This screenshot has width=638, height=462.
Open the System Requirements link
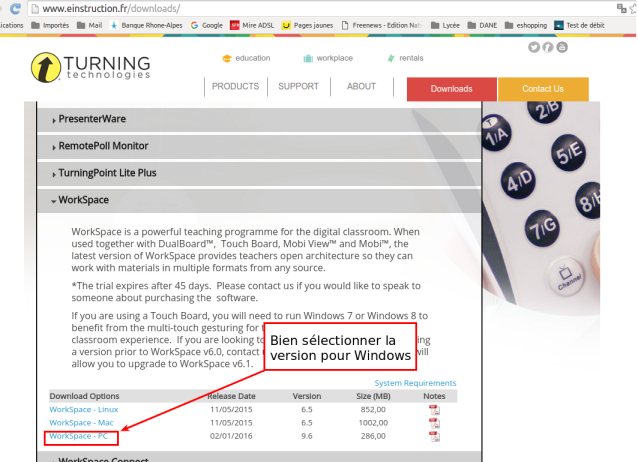point(415,383)
